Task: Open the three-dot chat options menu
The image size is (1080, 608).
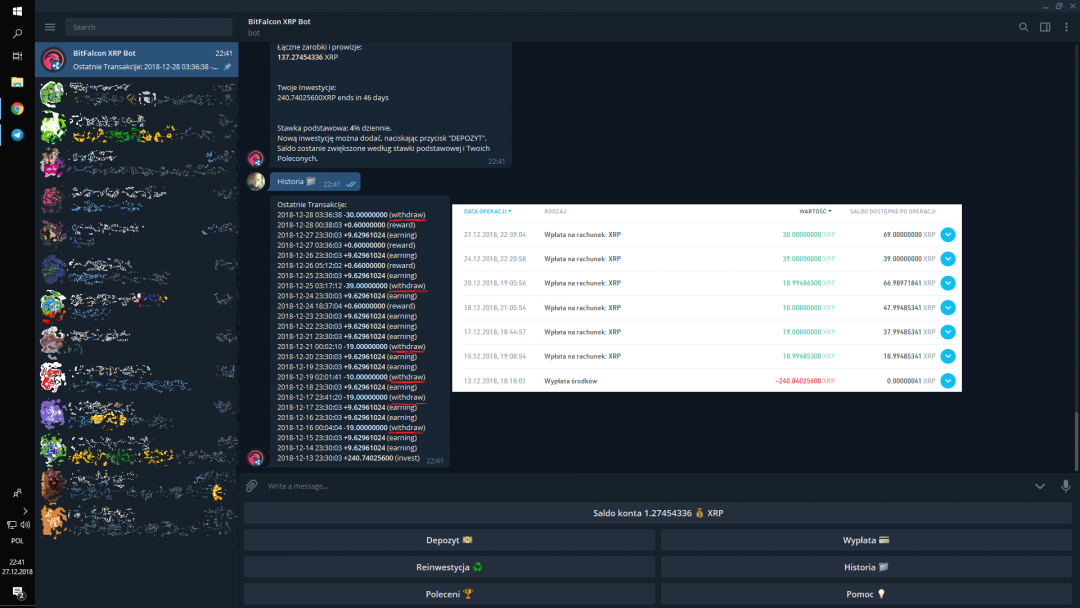Action: pyautogui.click(x=1066, y=27)
